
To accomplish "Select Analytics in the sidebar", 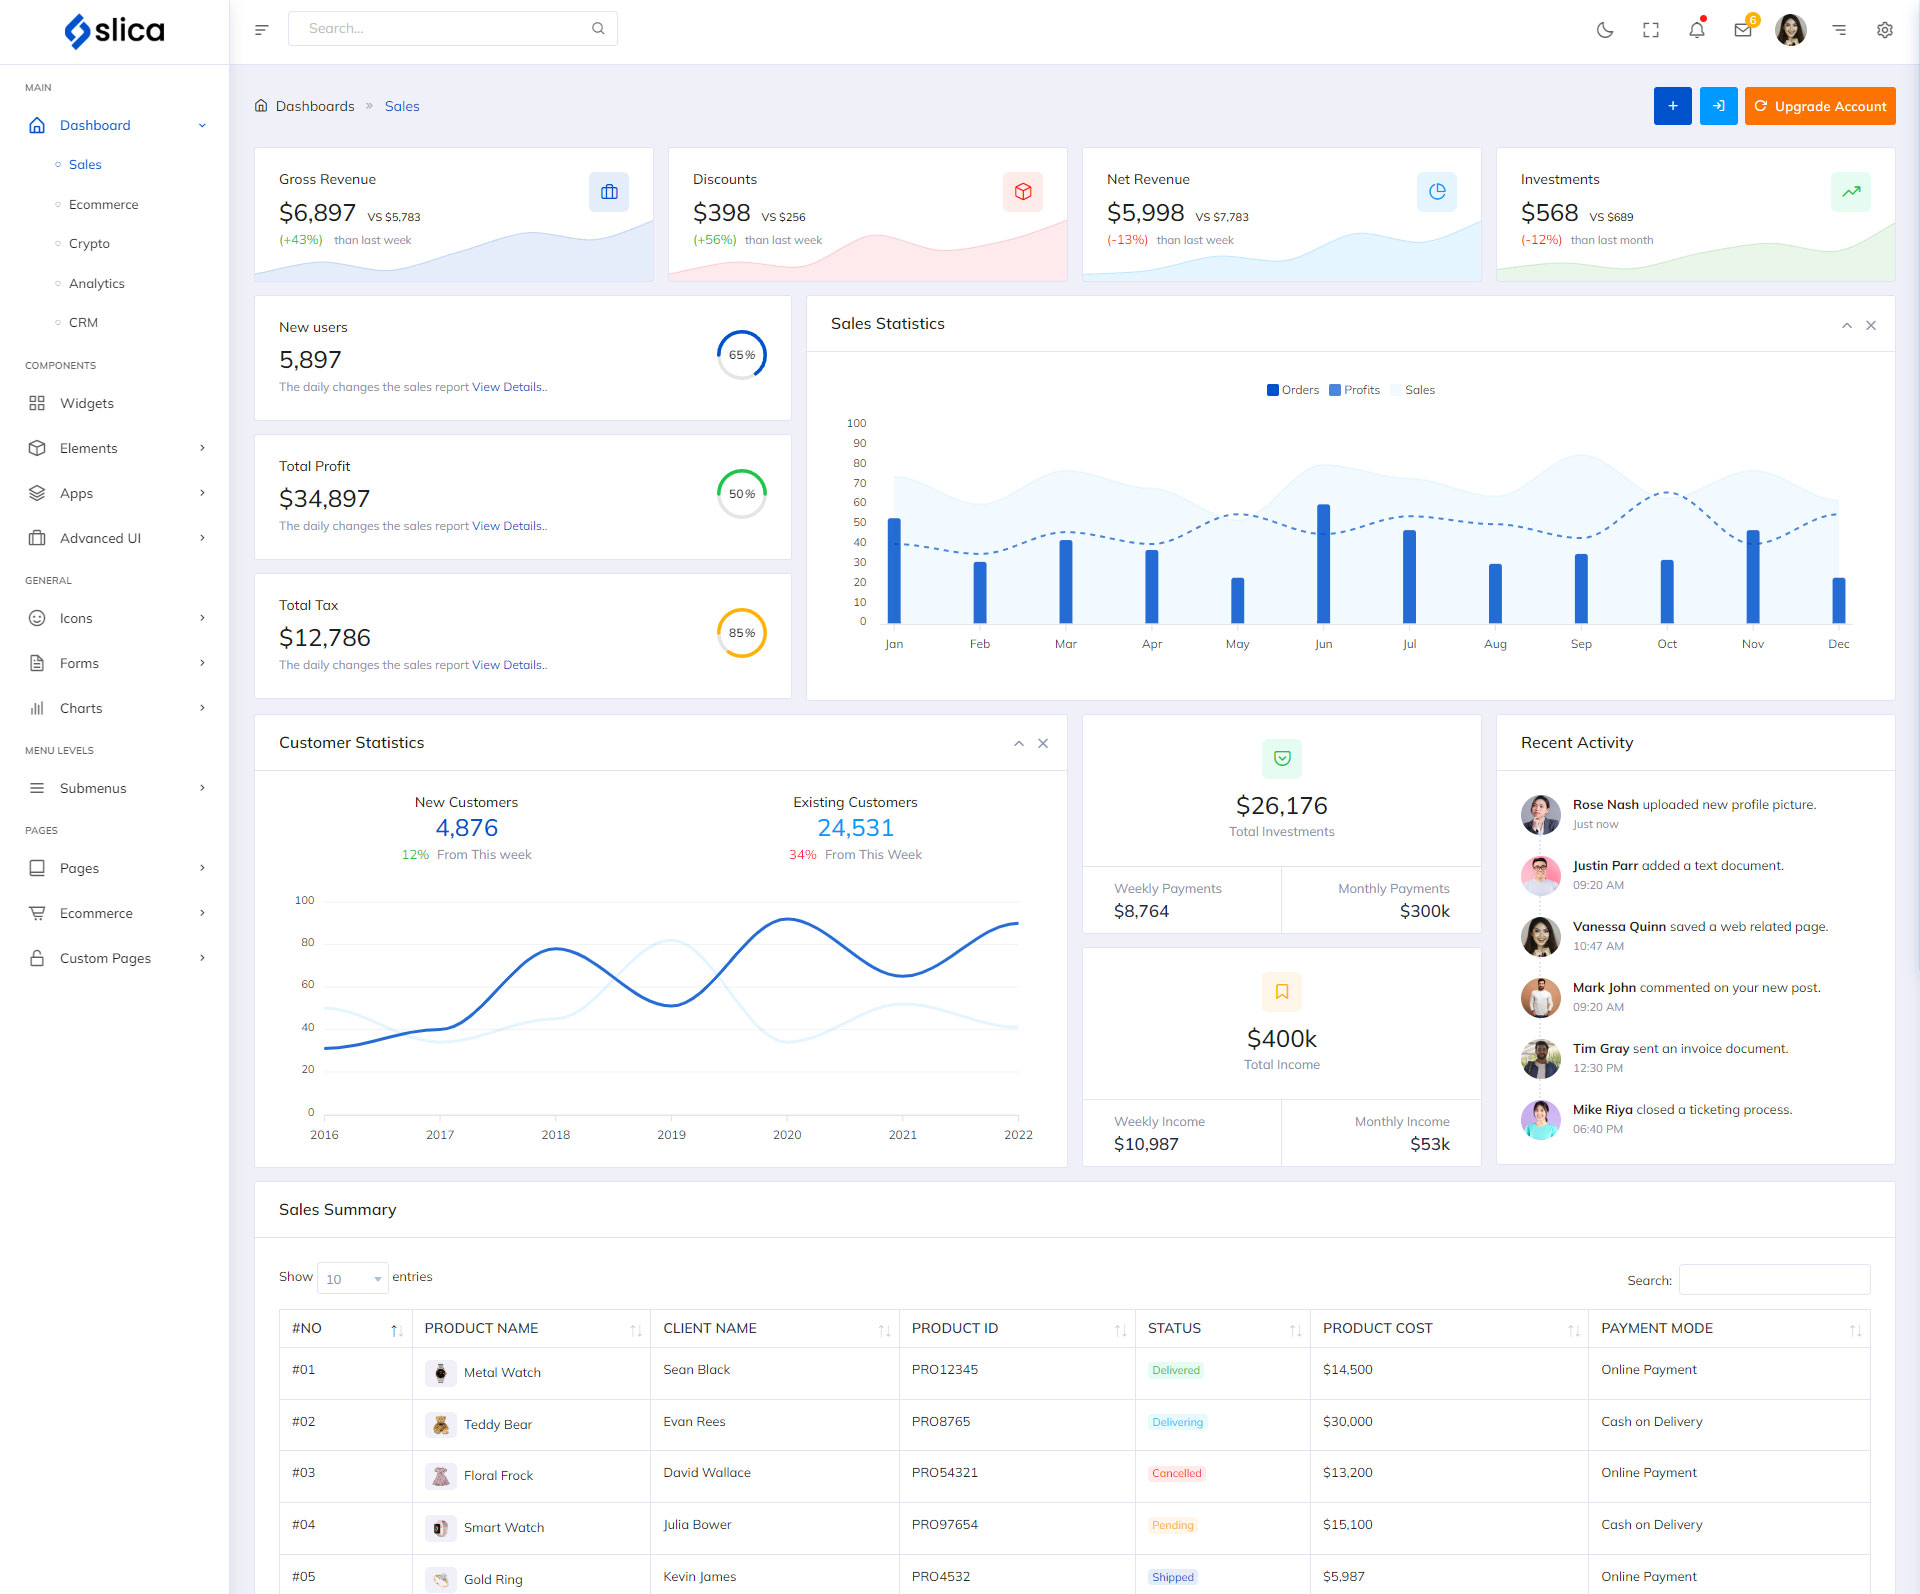I will pyautogui.click(x=96, y=283).
